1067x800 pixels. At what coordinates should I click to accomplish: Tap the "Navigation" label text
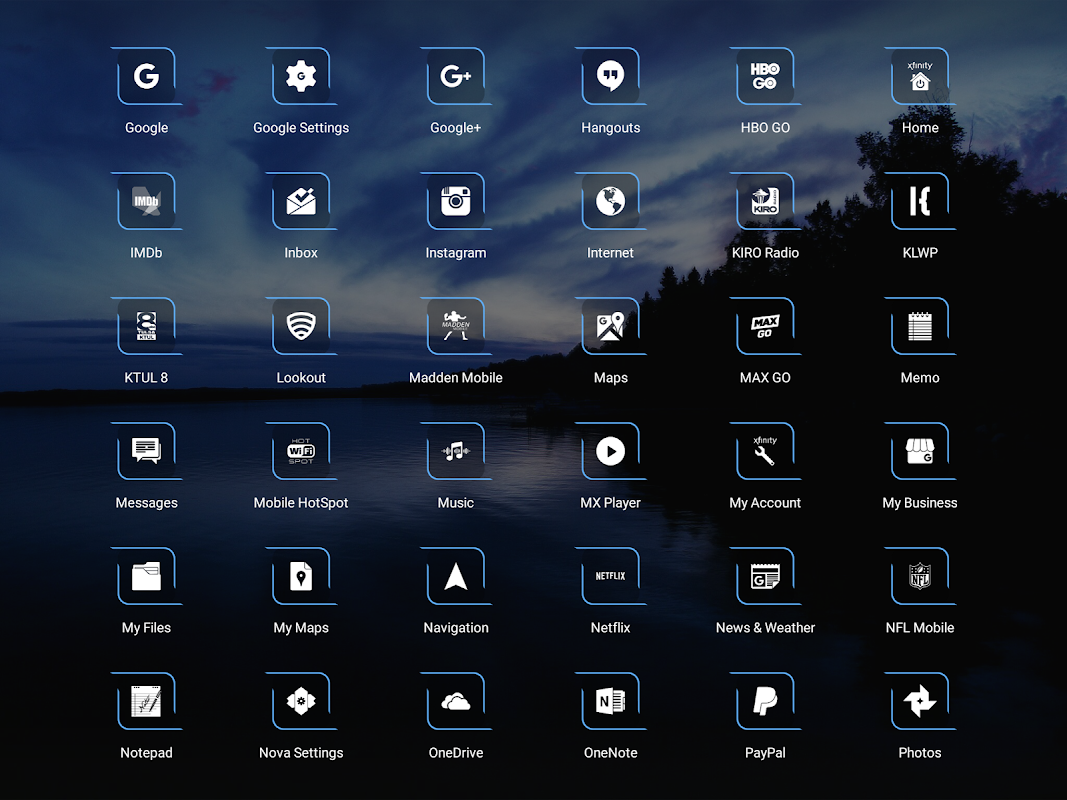(x=456, y=628)
